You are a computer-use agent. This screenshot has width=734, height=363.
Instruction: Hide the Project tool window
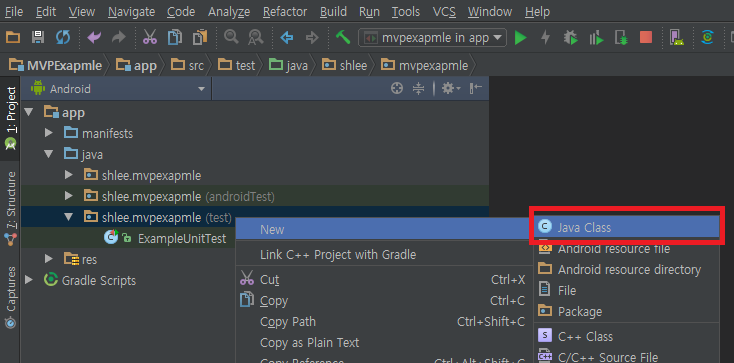[x=476, y=89]
